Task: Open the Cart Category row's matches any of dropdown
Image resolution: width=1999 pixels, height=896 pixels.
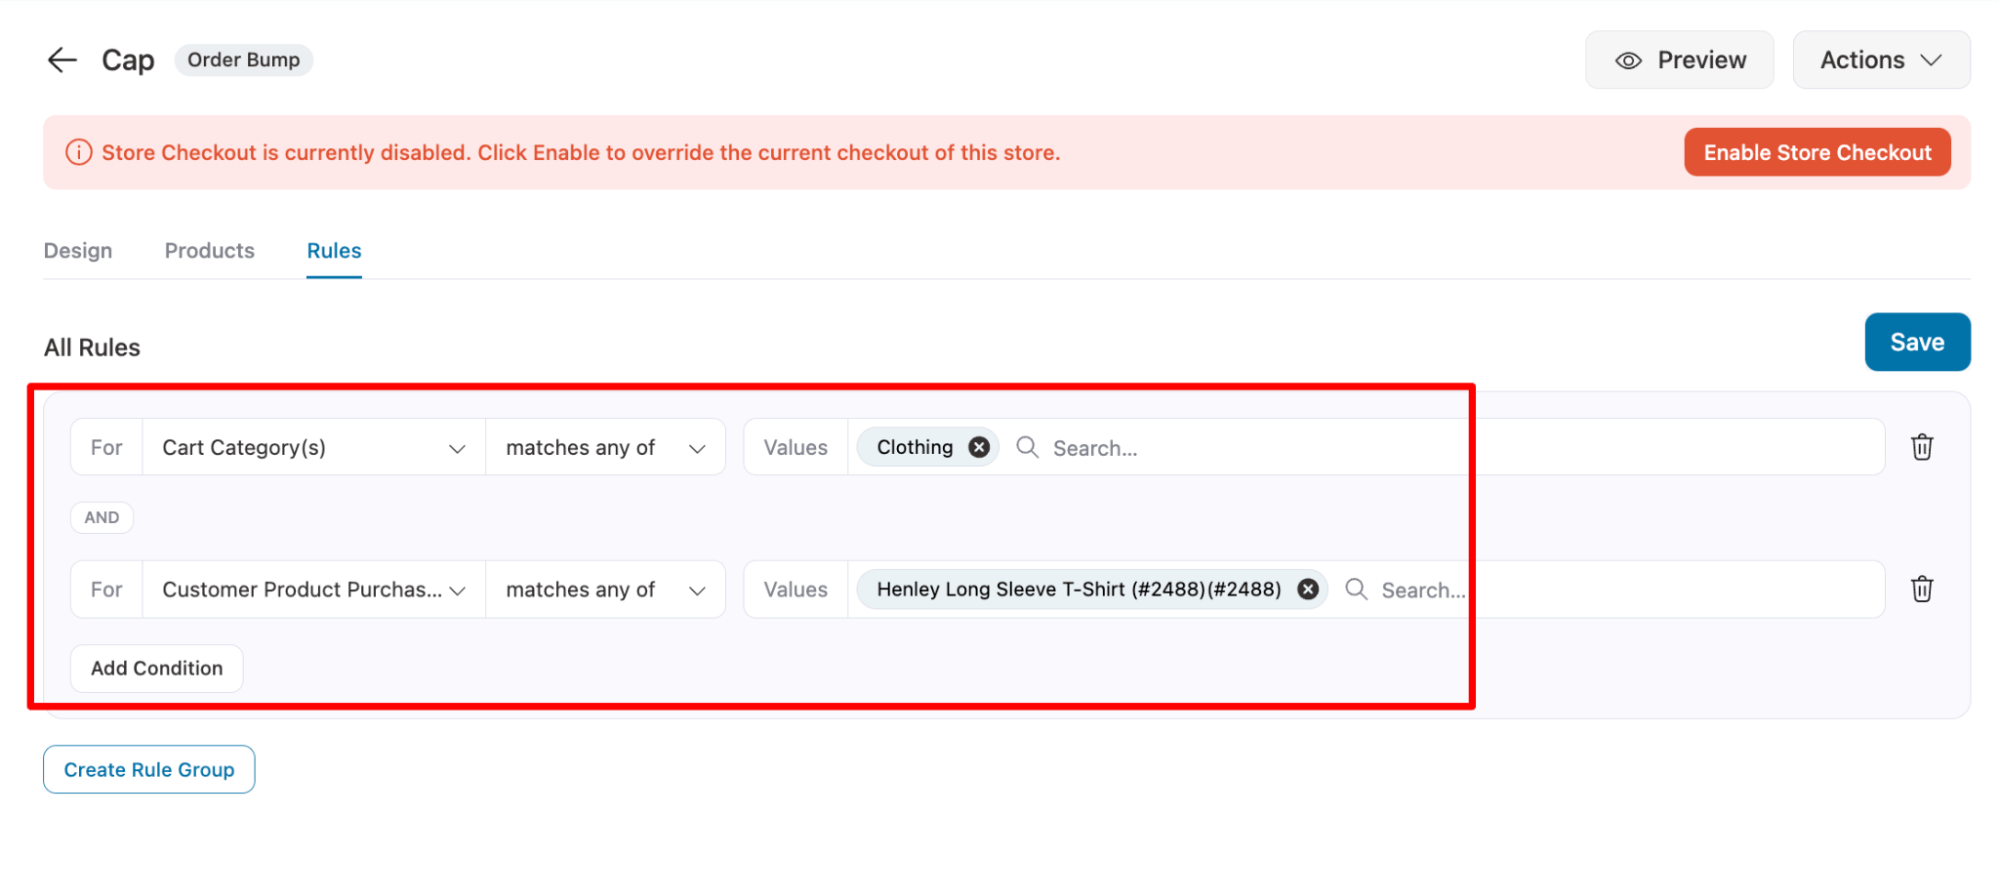Action: [x=605, y=447]
